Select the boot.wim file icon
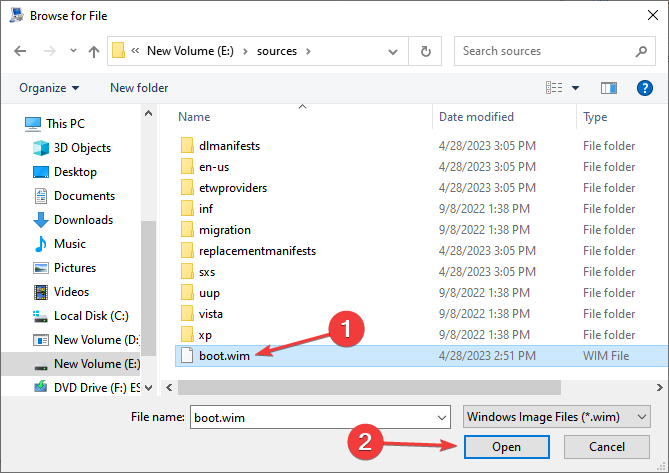This screenshot has height=473, width=669. point(187,356)
